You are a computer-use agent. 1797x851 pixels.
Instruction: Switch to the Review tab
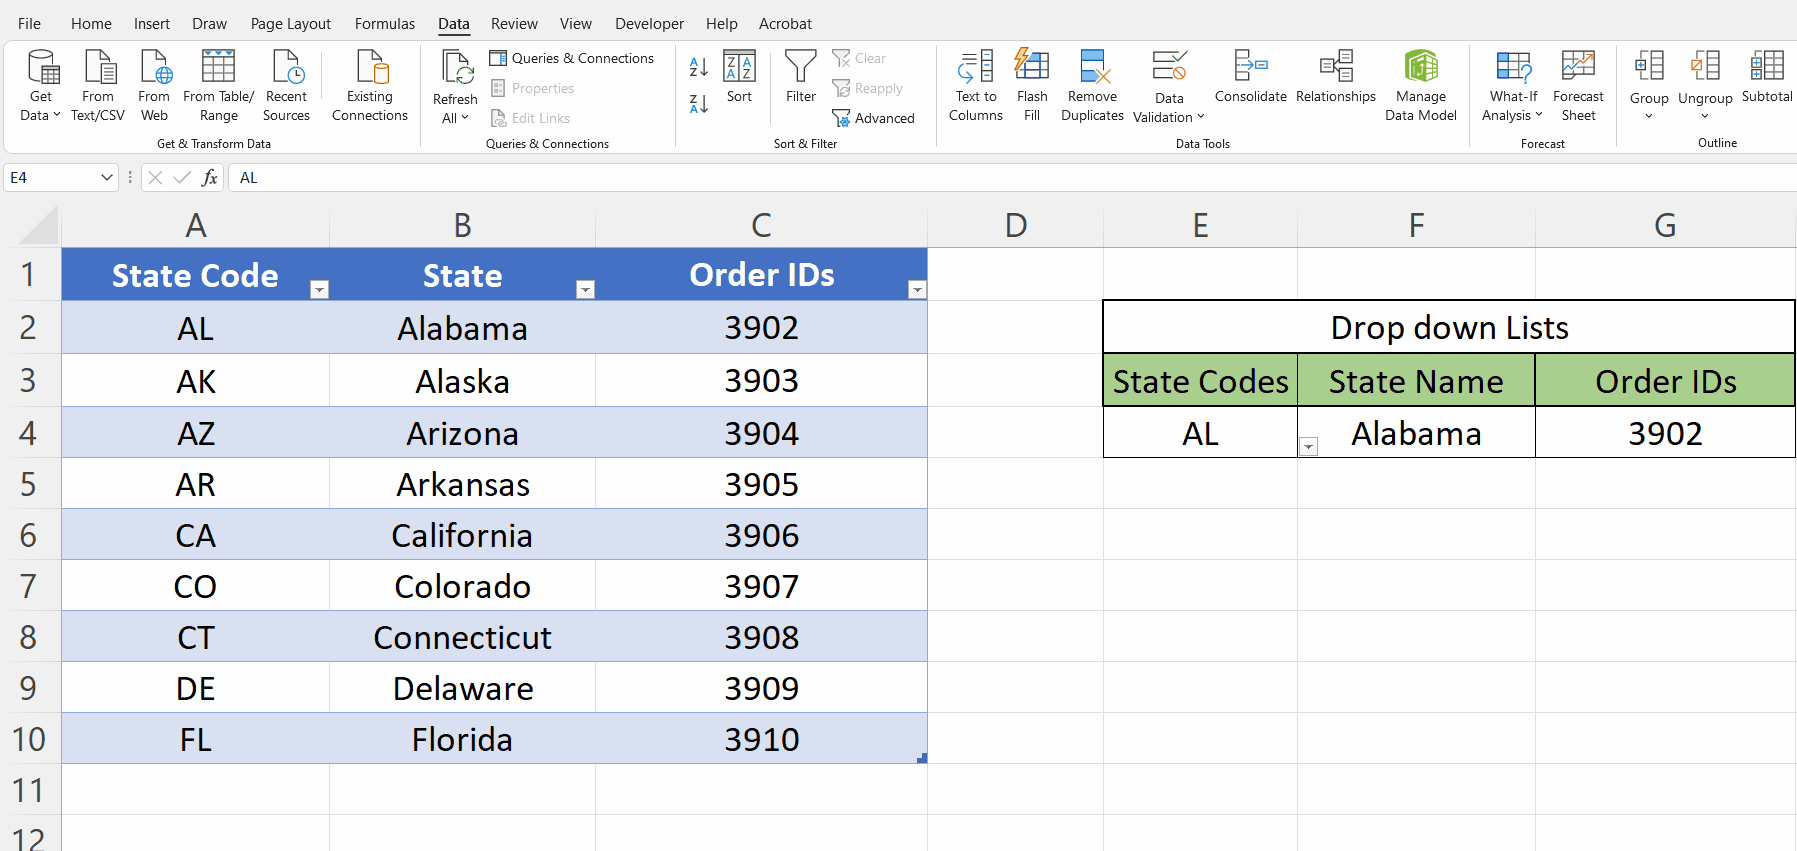[514, 23]
